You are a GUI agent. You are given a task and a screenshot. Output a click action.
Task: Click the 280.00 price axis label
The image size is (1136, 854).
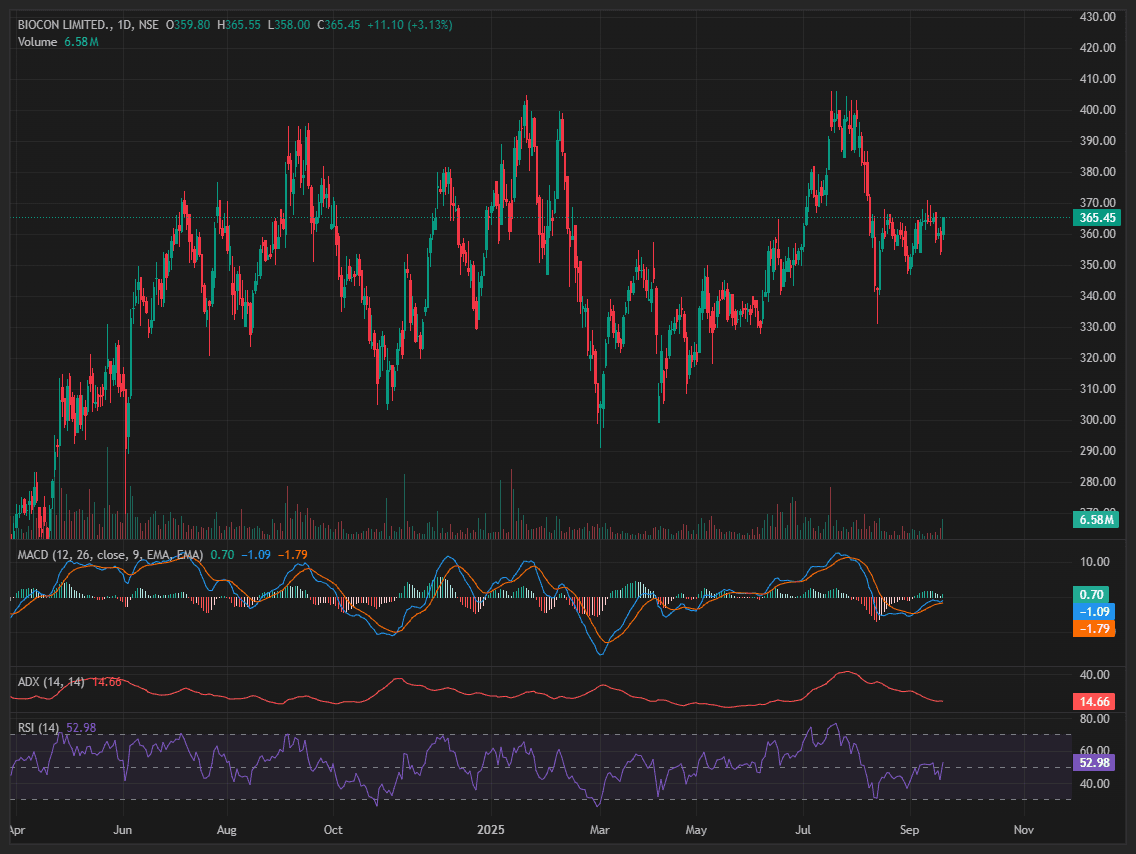1097,482
